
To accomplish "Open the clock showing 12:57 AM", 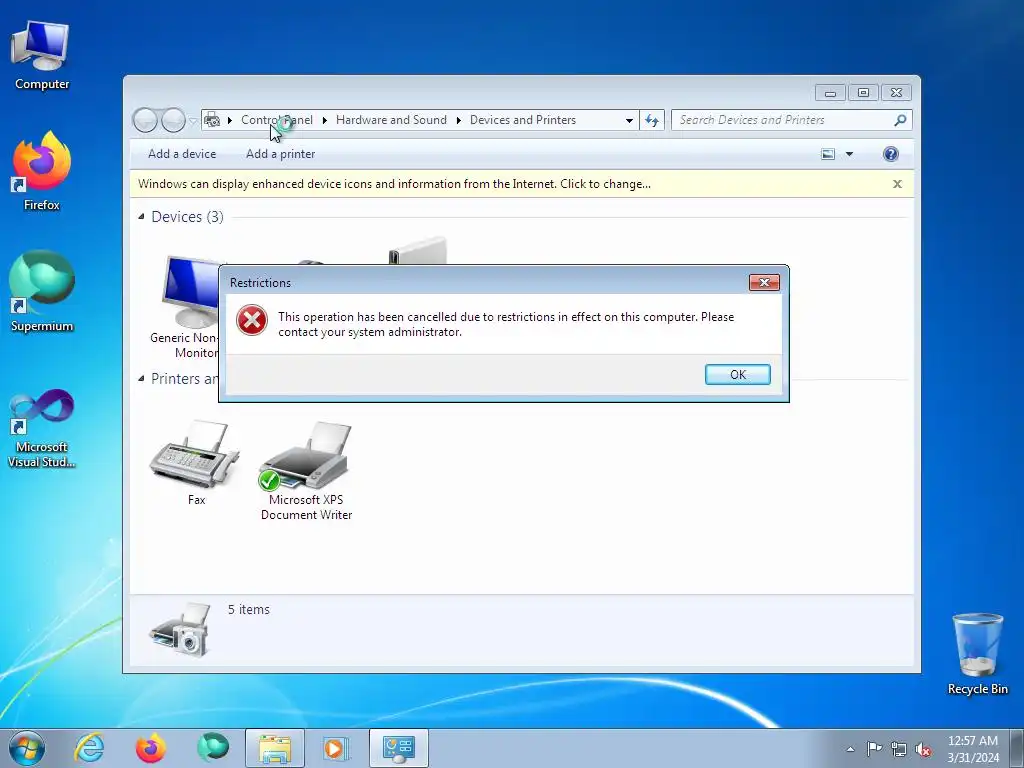I will (973, 749).
